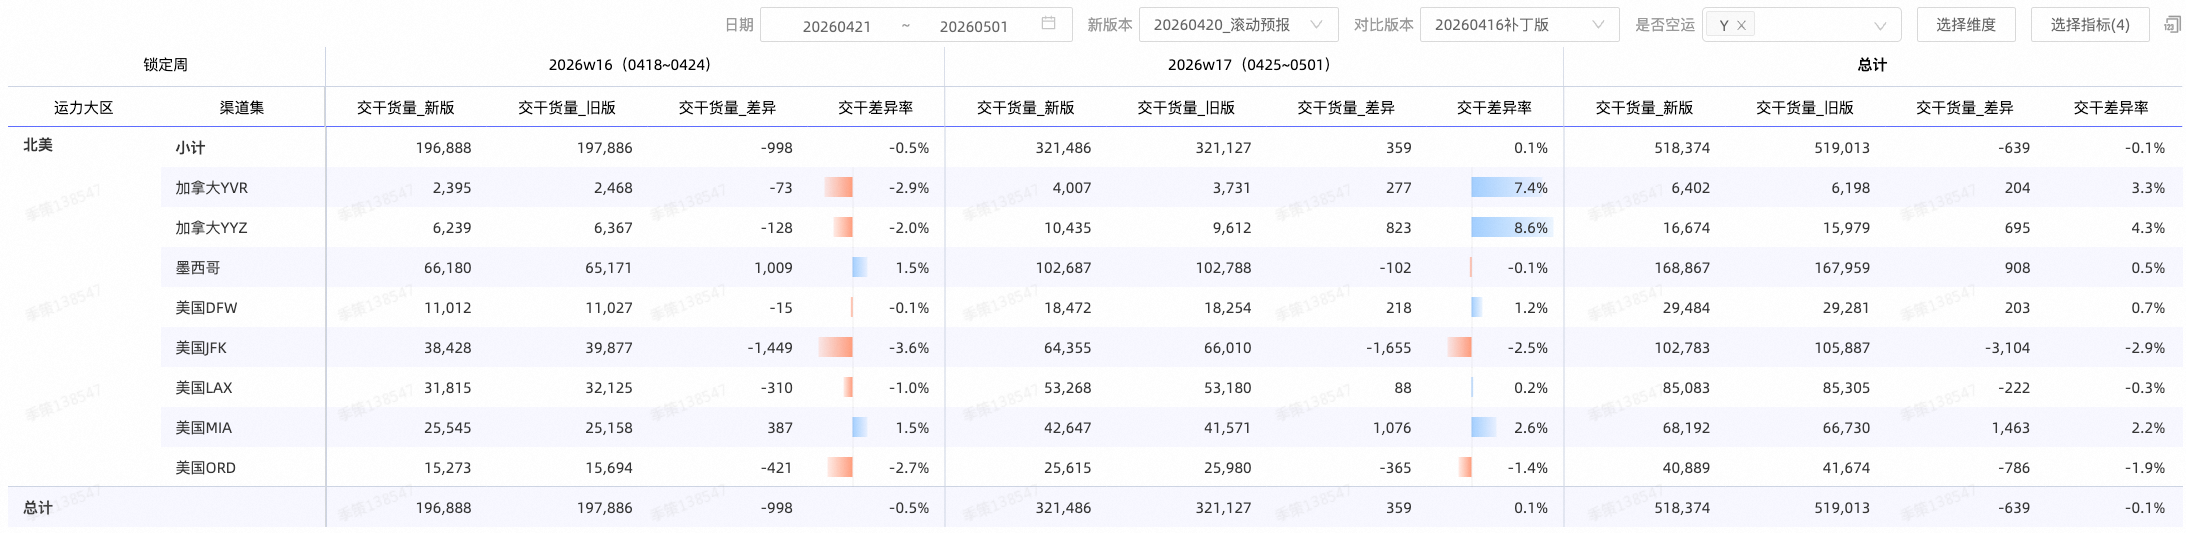
Task: Click the 2026w16 week column header
Action: (x=630, y=65)
